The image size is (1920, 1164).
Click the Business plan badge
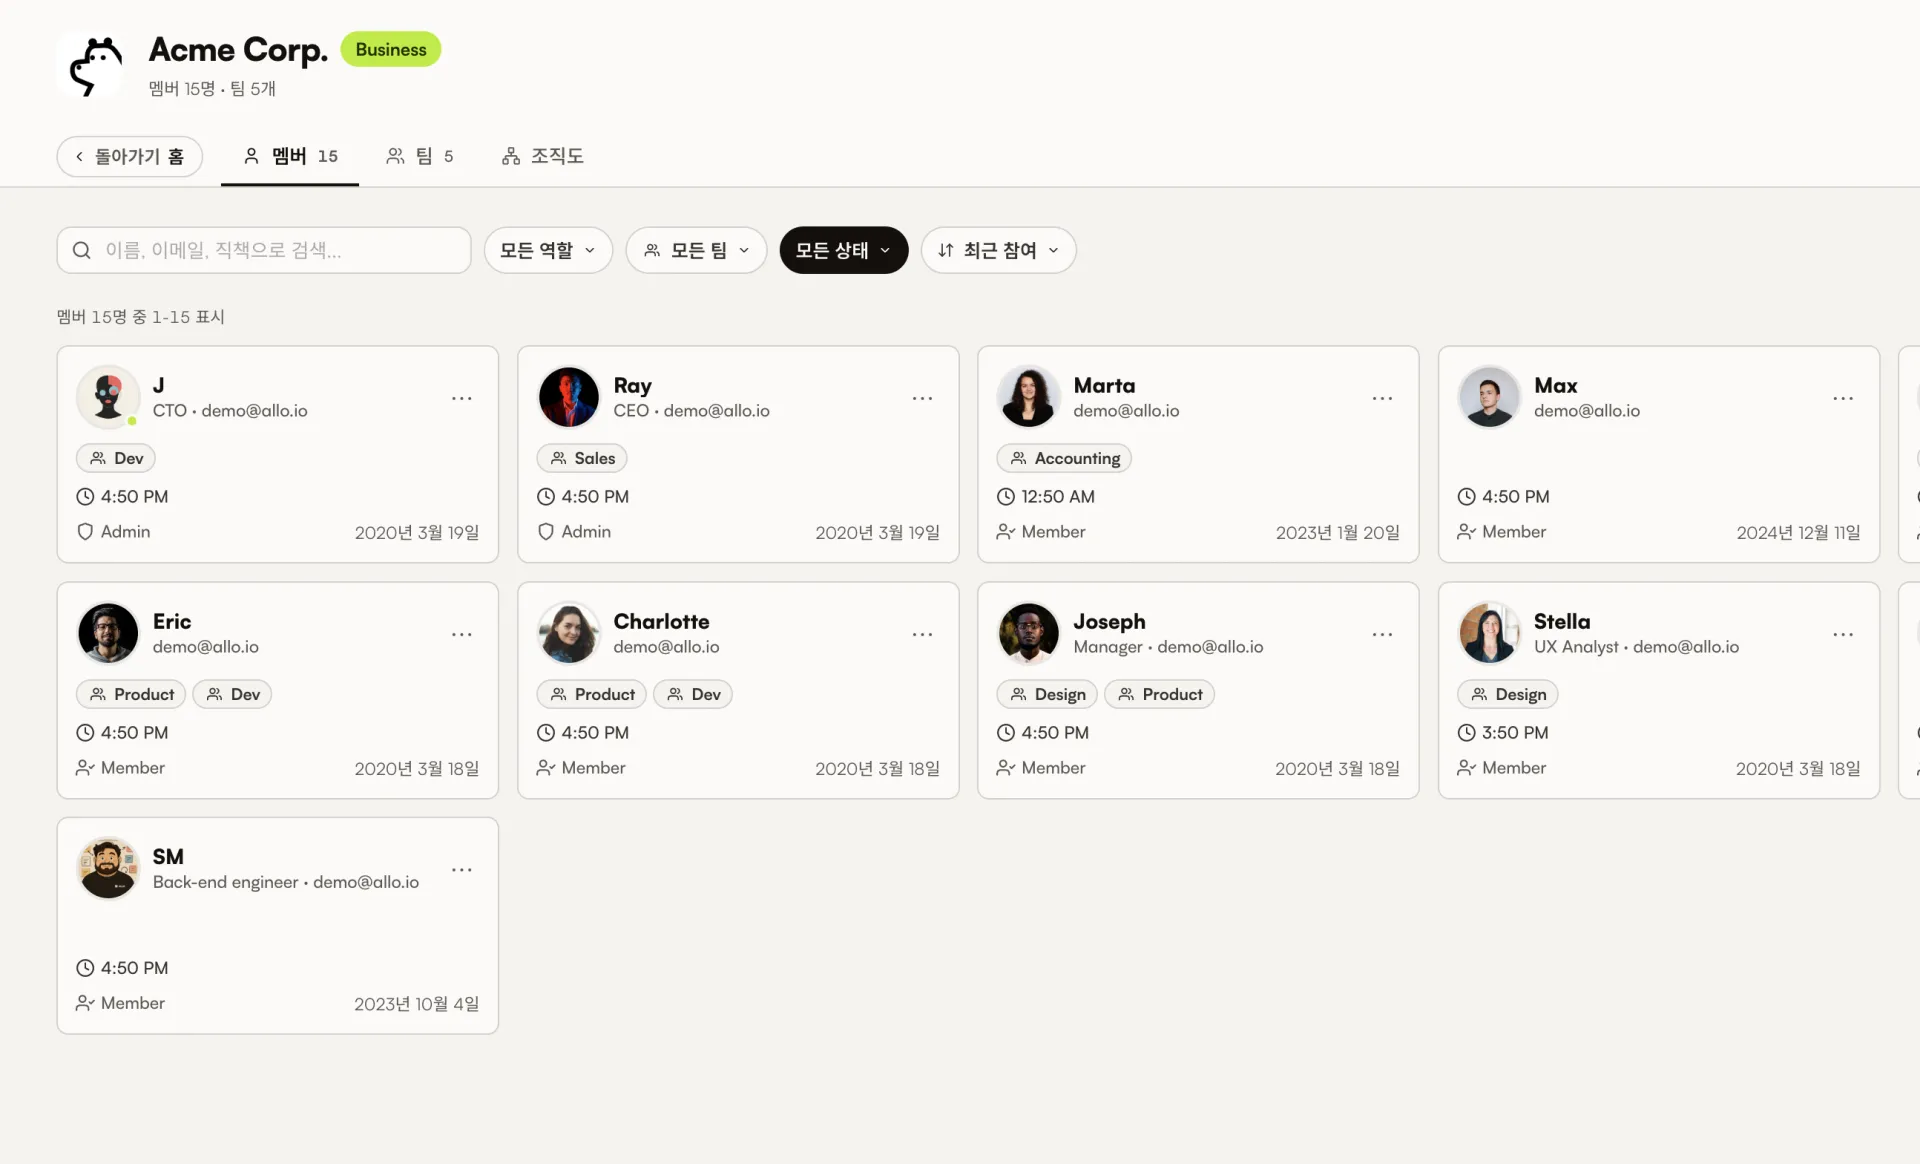pos(391,49)
